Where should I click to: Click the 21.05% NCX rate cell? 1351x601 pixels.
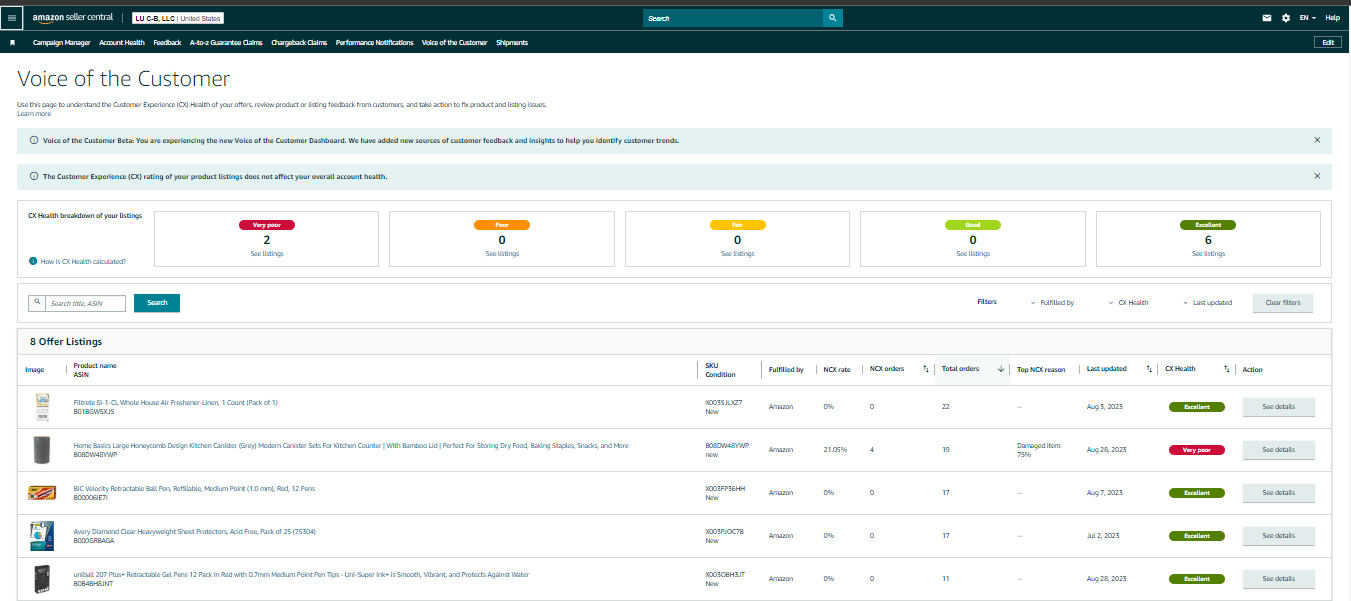835,450
